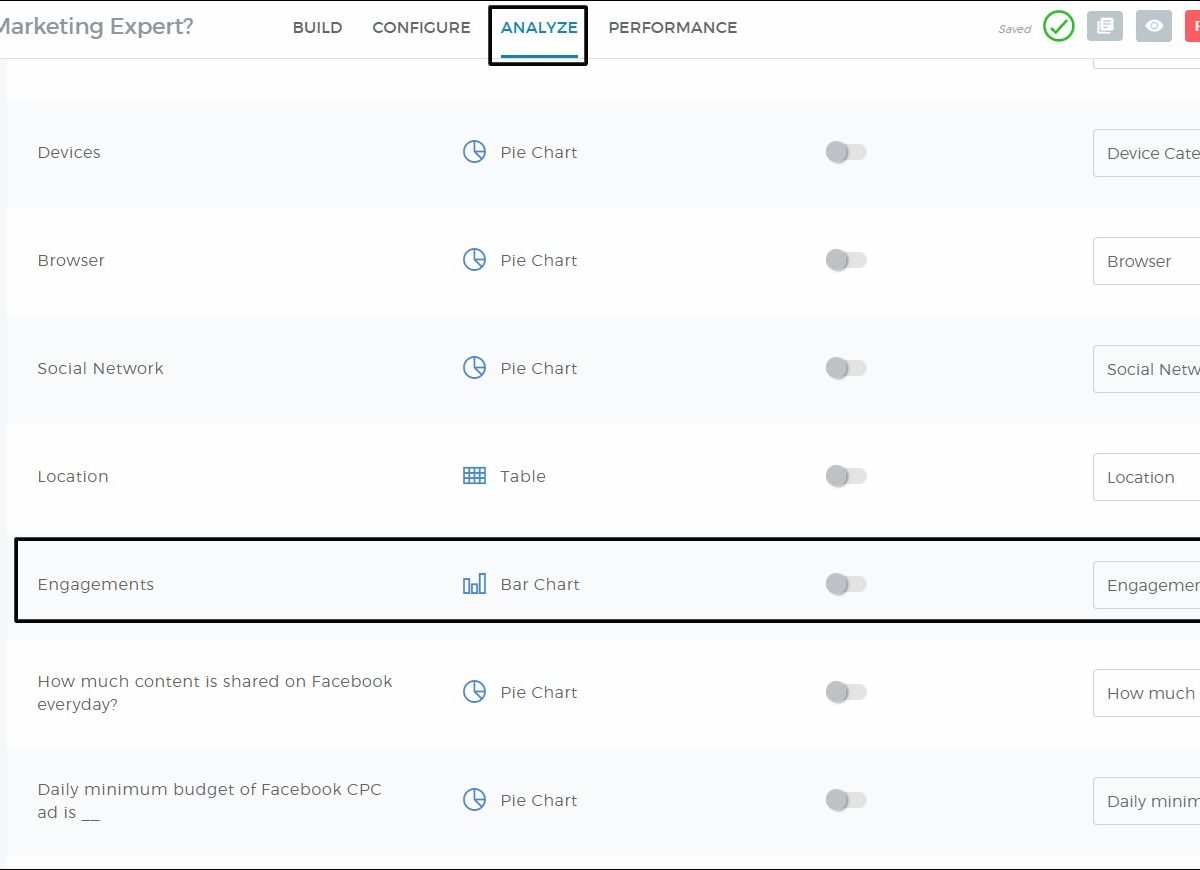Click the Social Network pie chart icon
The image size is (1200, 870).
[474, 368]
